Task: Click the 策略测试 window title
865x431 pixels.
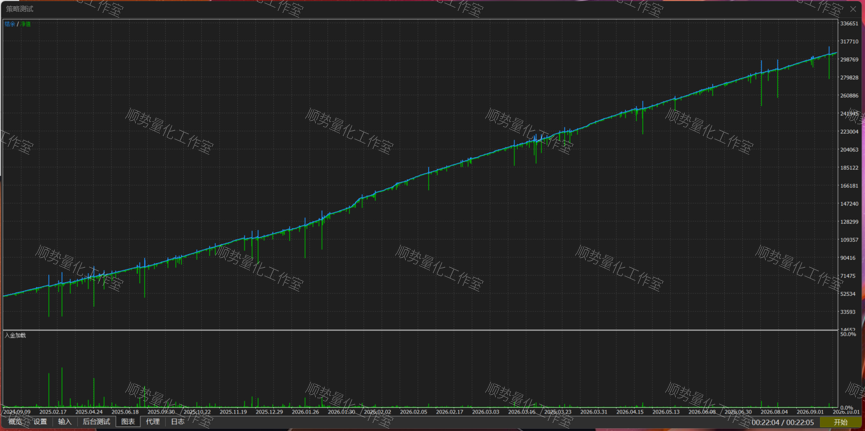Action: click(x=18, y=9)
